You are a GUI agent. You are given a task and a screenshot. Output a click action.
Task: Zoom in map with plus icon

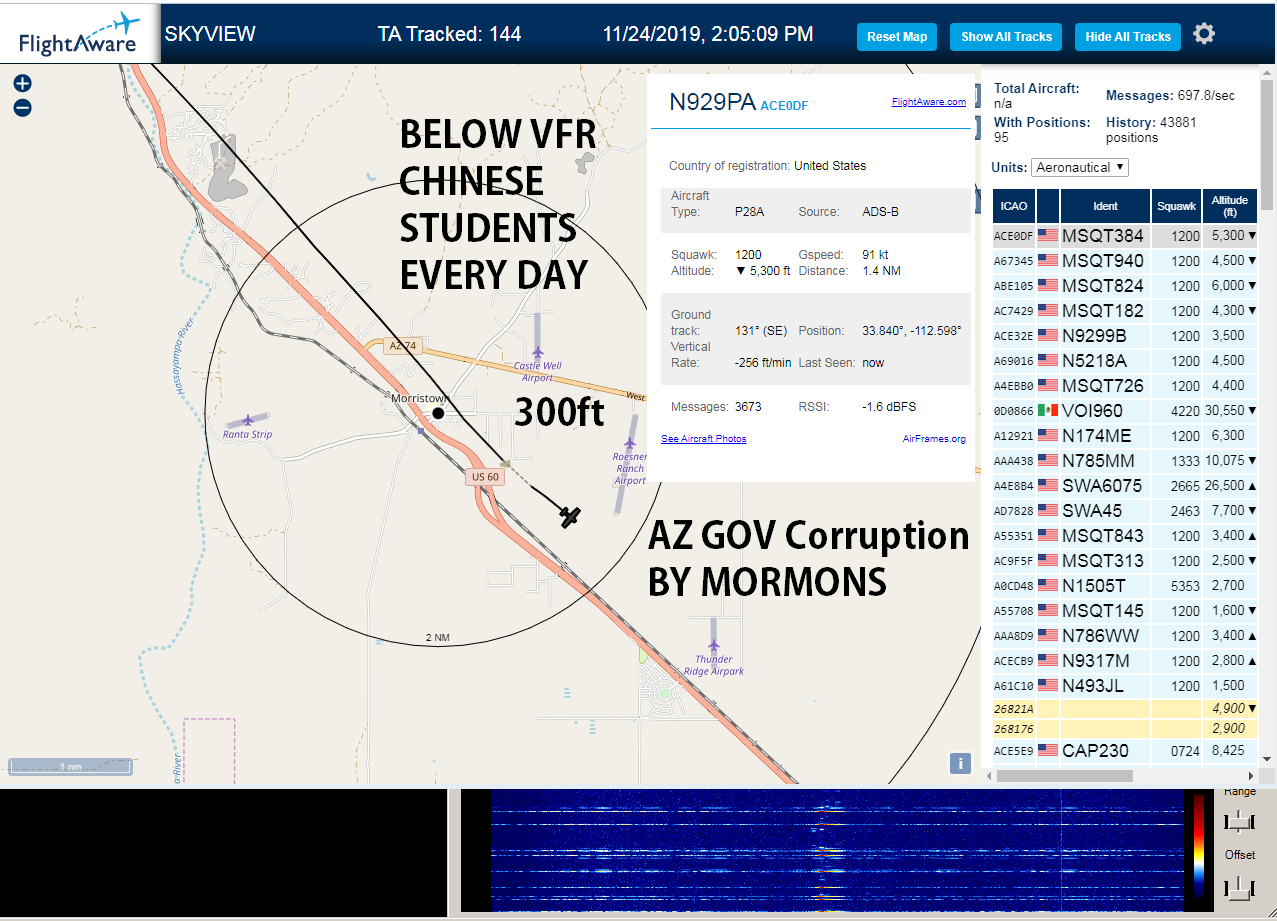(22, 84)
